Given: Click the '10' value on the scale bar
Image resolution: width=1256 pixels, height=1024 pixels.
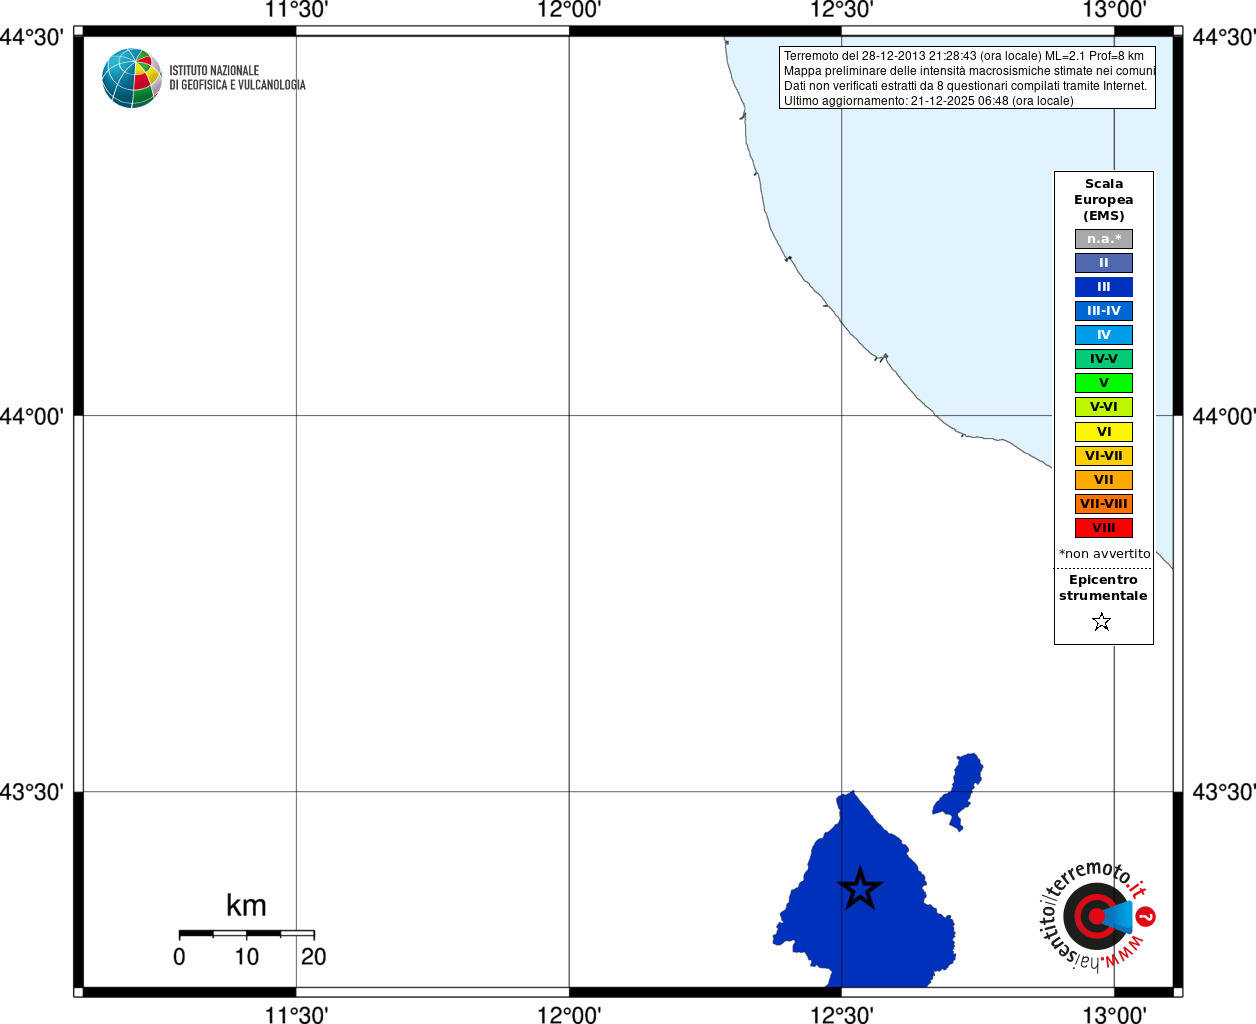Looking at the screenshot, I should tap(247, 957).
